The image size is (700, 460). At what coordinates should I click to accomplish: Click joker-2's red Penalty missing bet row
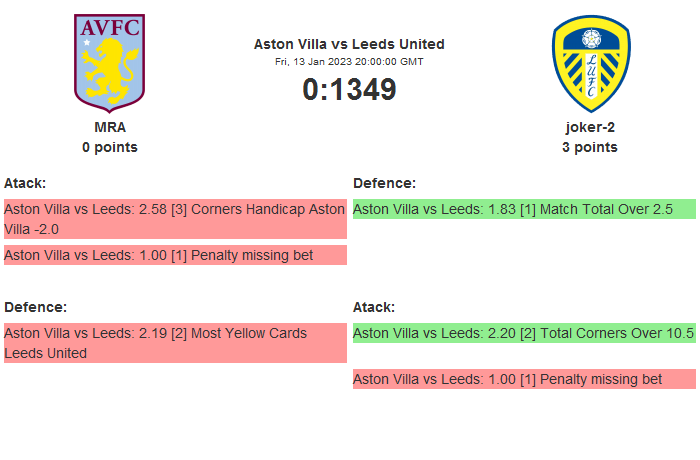point(523,379)
